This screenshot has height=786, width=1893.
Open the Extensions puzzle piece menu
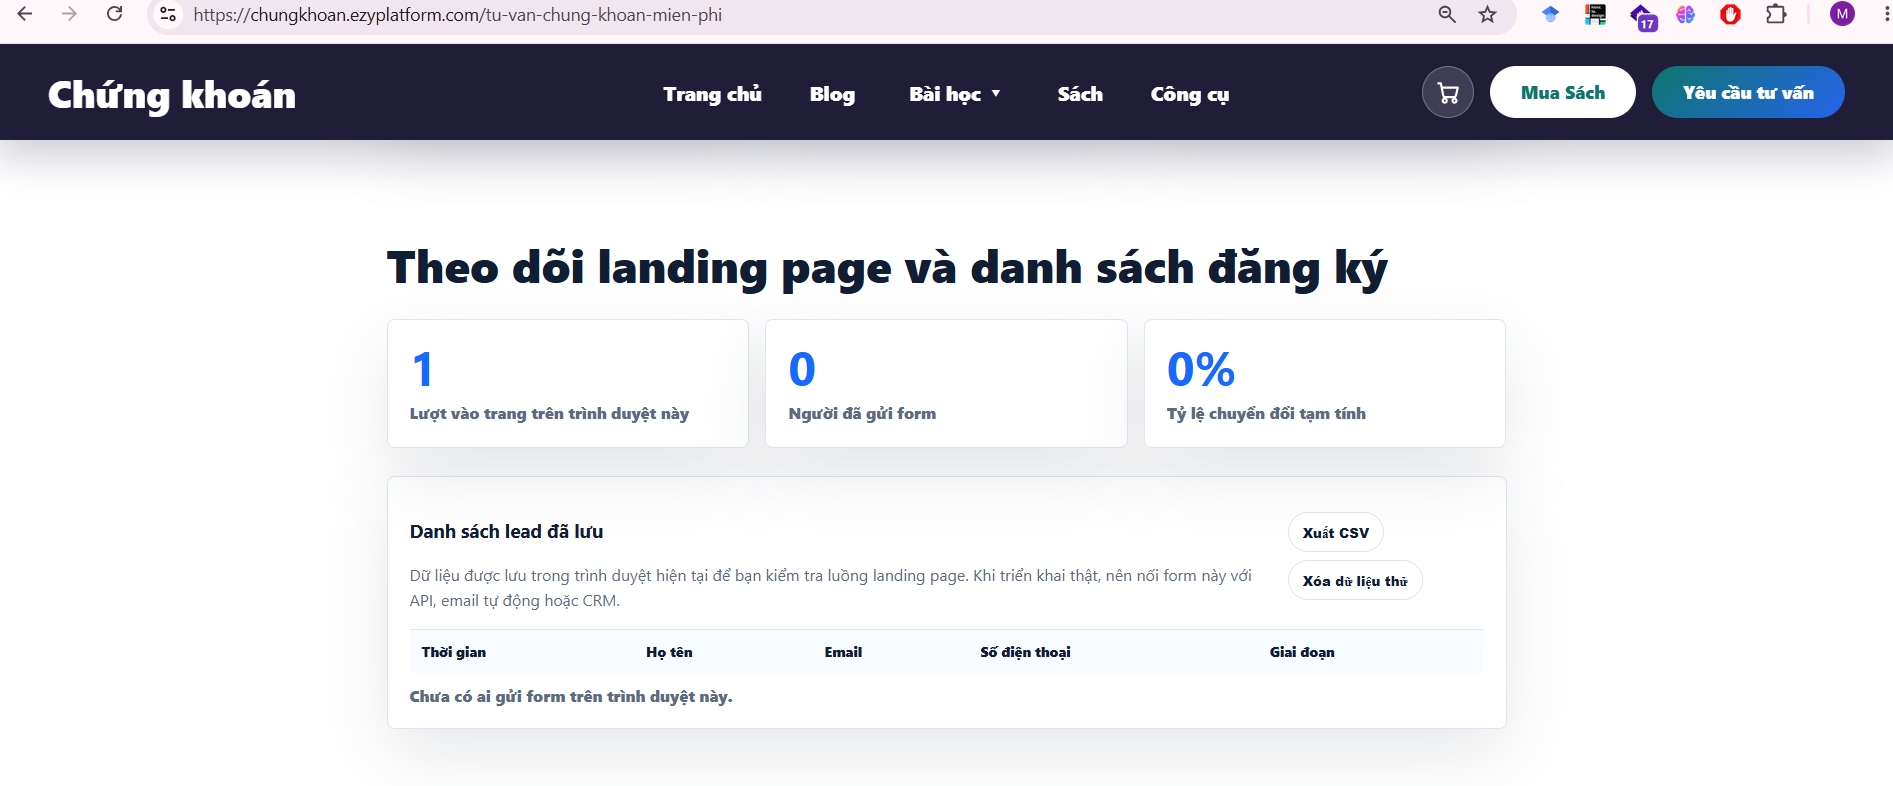[1776, 14]
